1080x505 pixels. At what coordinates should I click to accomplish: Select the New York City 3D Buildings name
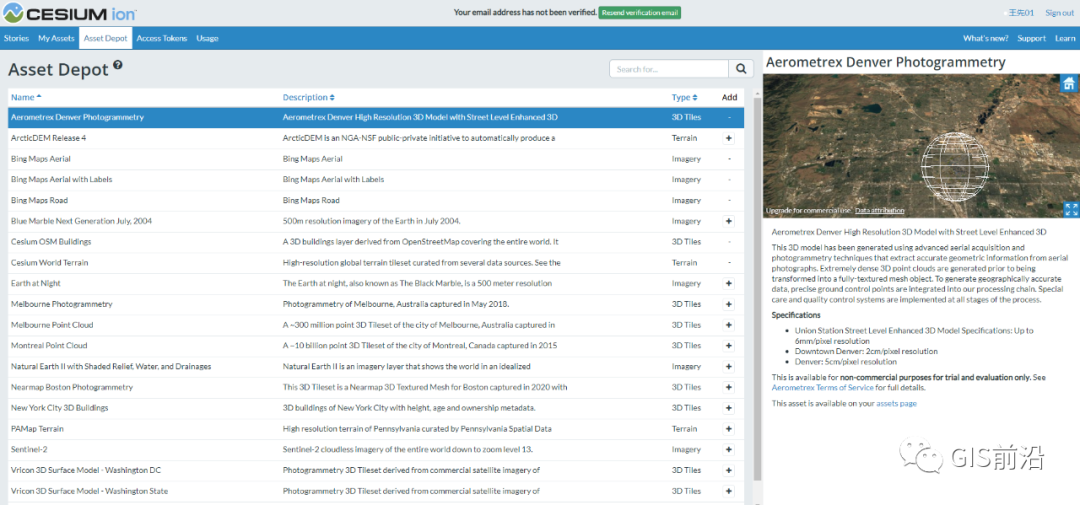[x=59, y=408]
